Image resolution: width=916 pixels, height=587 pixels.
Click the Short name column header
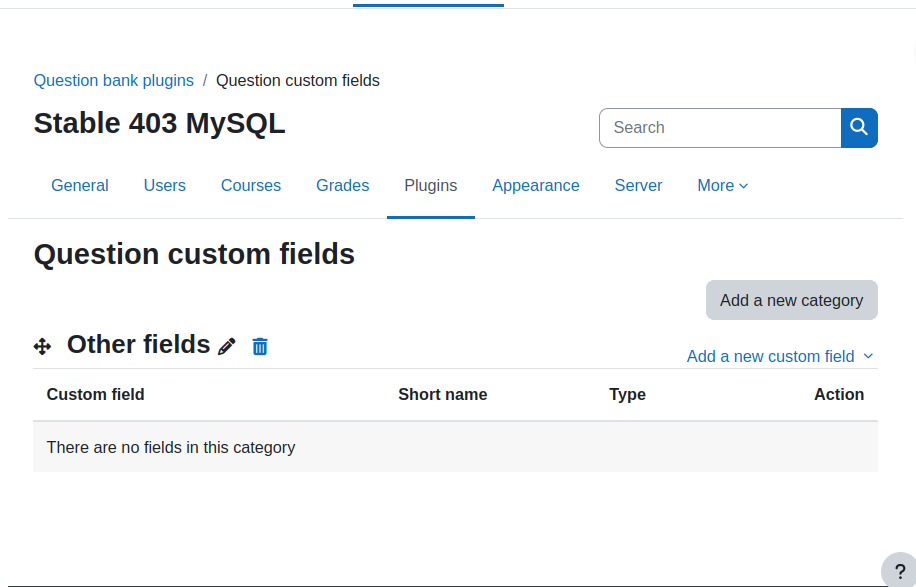(x=443, y=395)
